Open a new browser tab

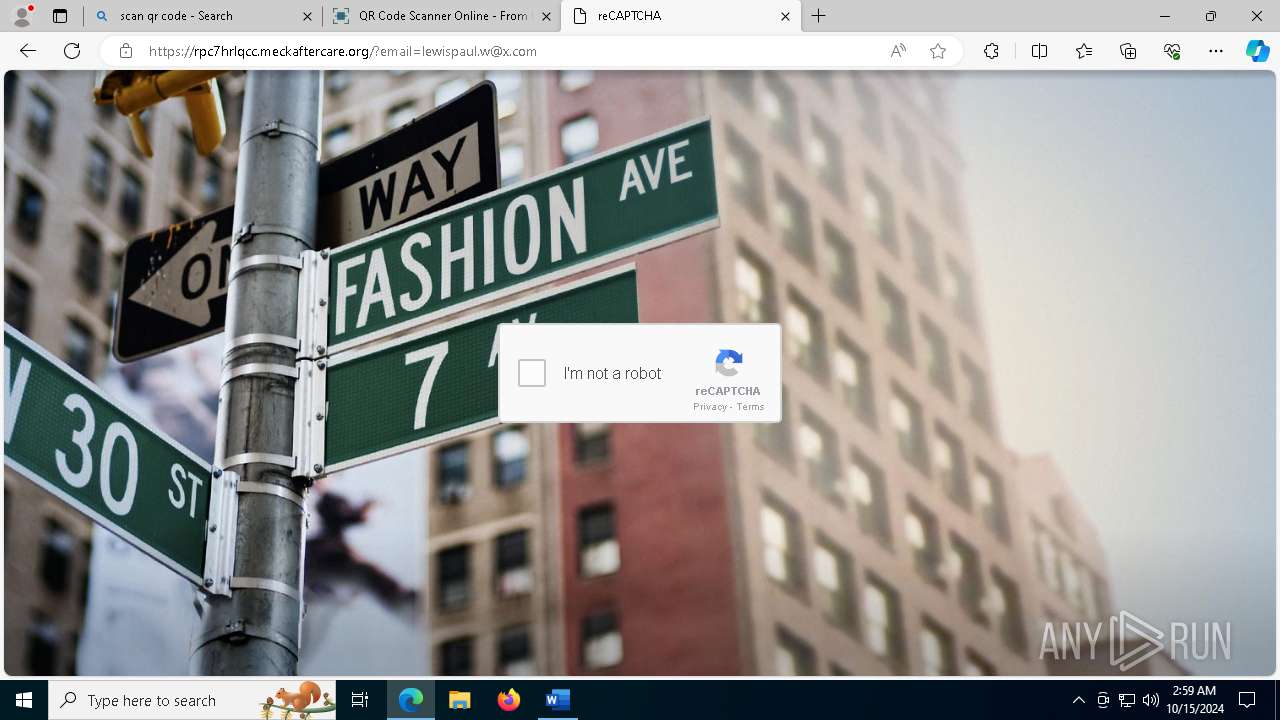819,16
